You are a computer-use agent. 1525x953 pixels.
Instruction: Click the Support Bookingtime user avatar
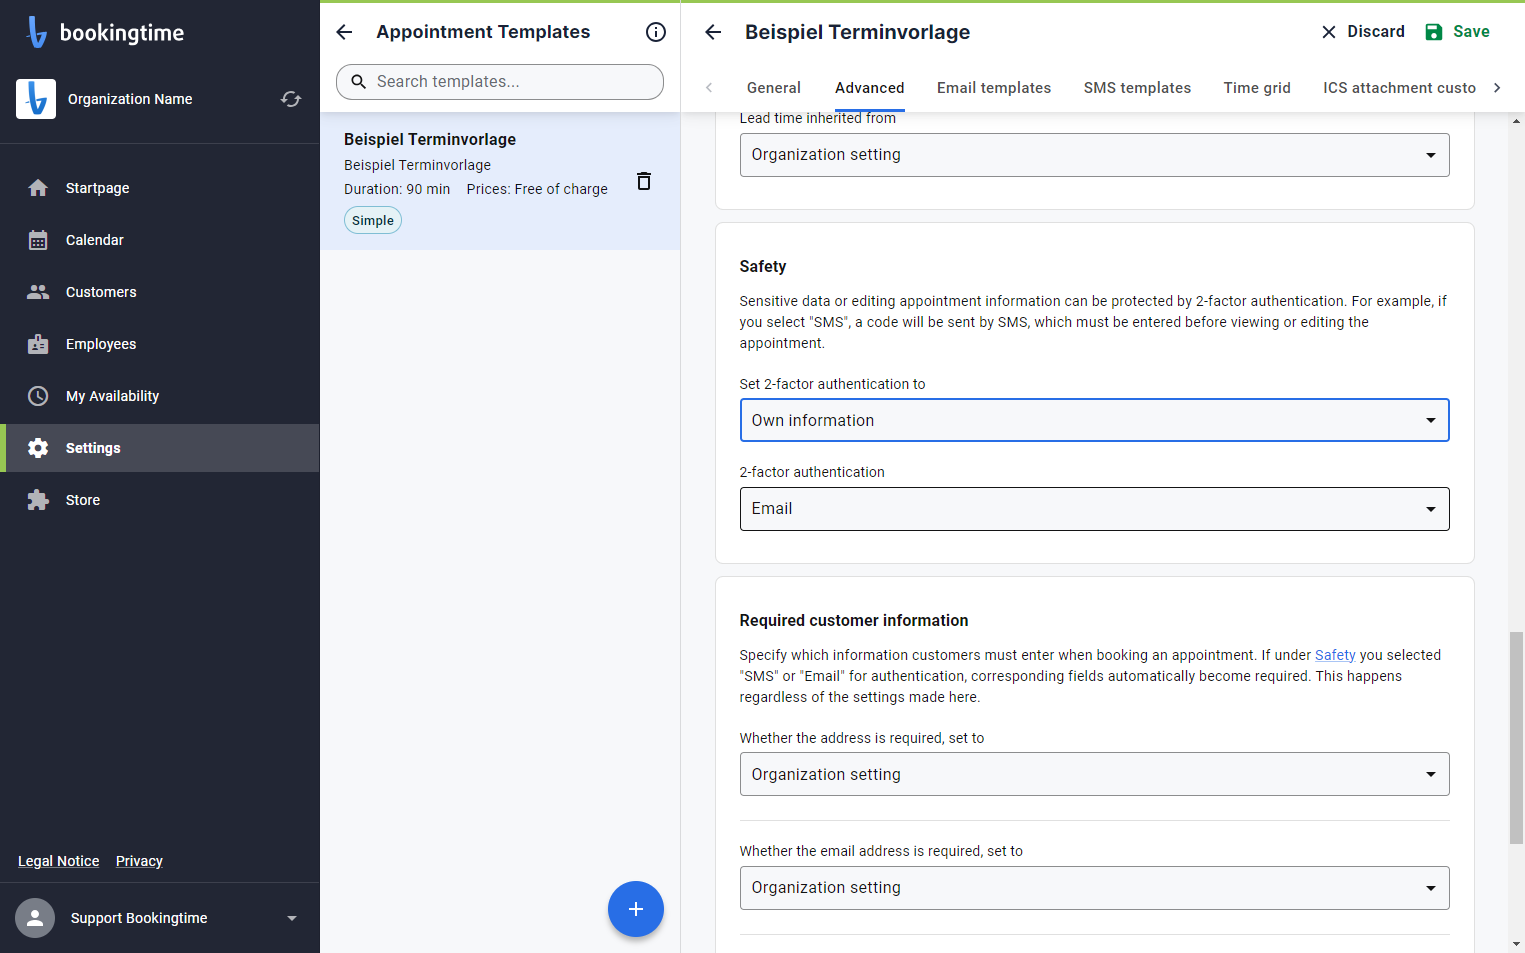coord(35,918)
